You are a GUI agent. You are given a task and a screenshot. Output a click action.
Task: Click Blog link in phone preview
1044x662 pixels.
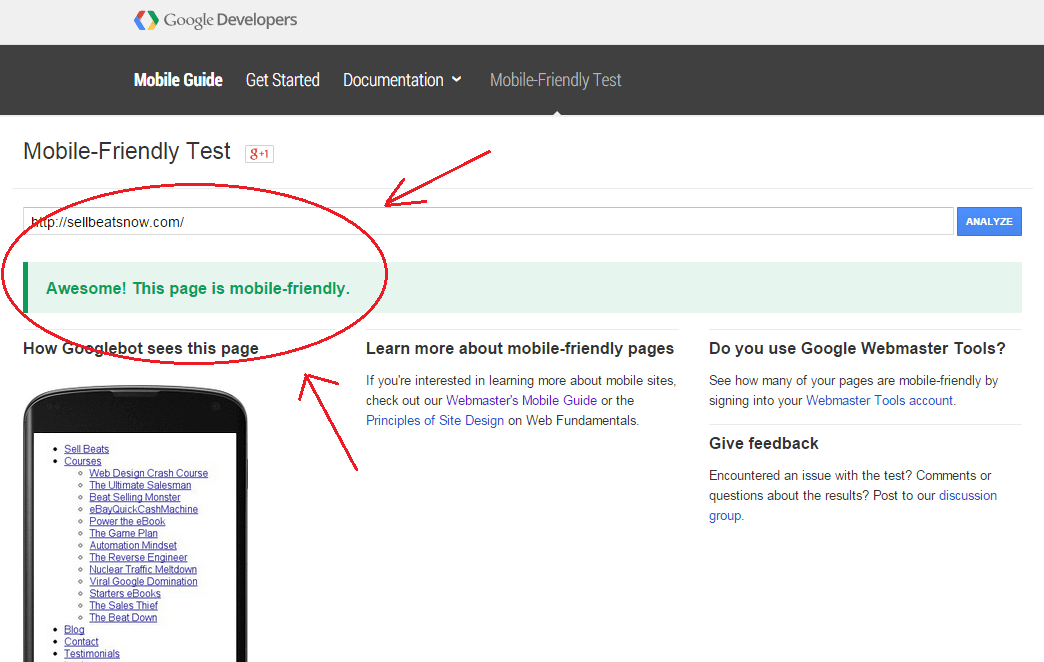(x=74, y=629)
